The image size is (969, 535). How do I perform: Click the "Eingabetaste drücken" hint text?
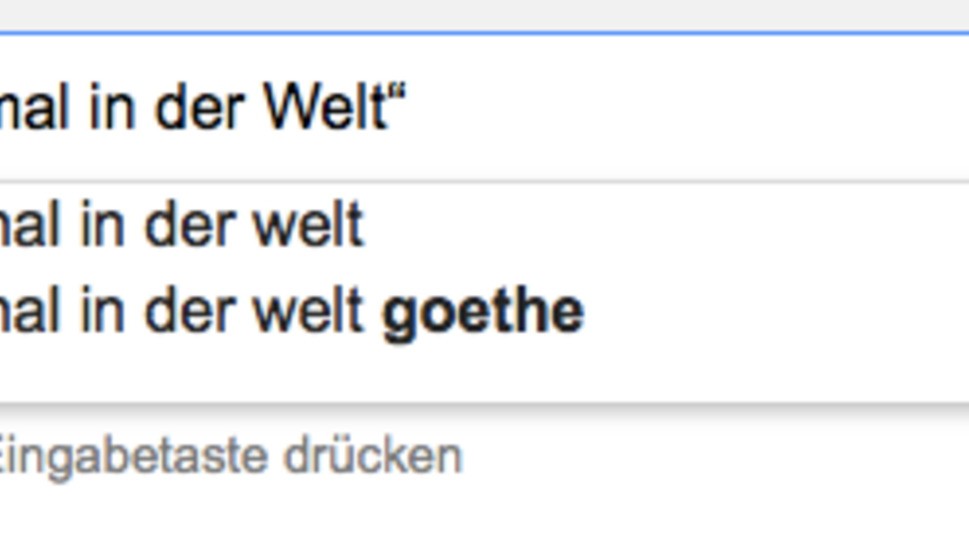pyautogui.click(x=230, y=457)
